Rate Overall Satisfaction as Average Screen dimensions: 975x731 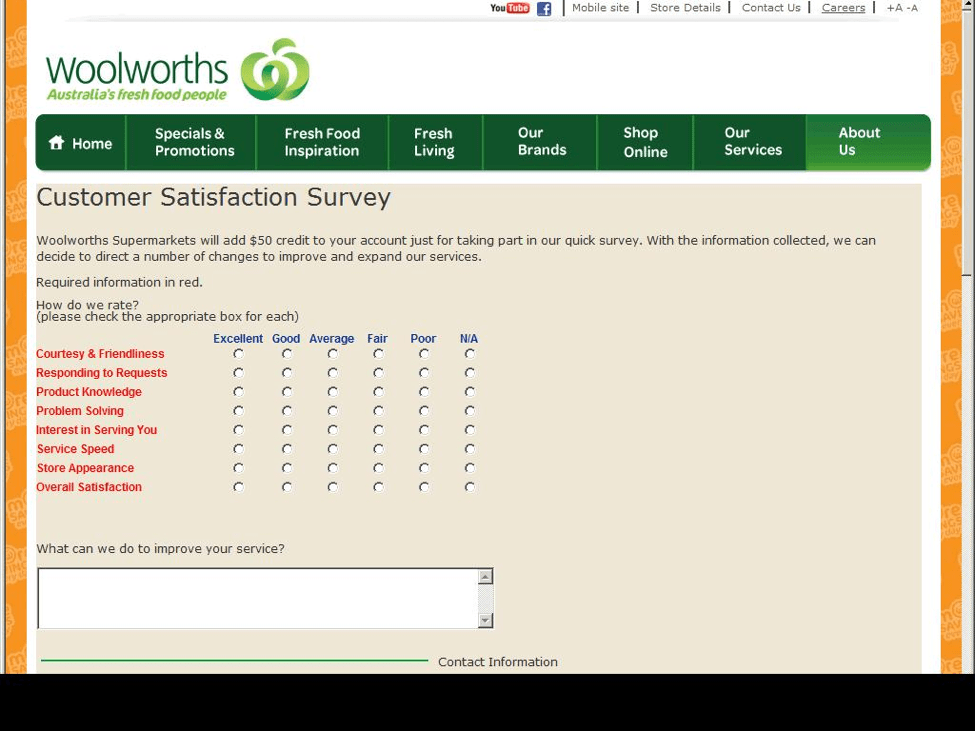(333, 487)
